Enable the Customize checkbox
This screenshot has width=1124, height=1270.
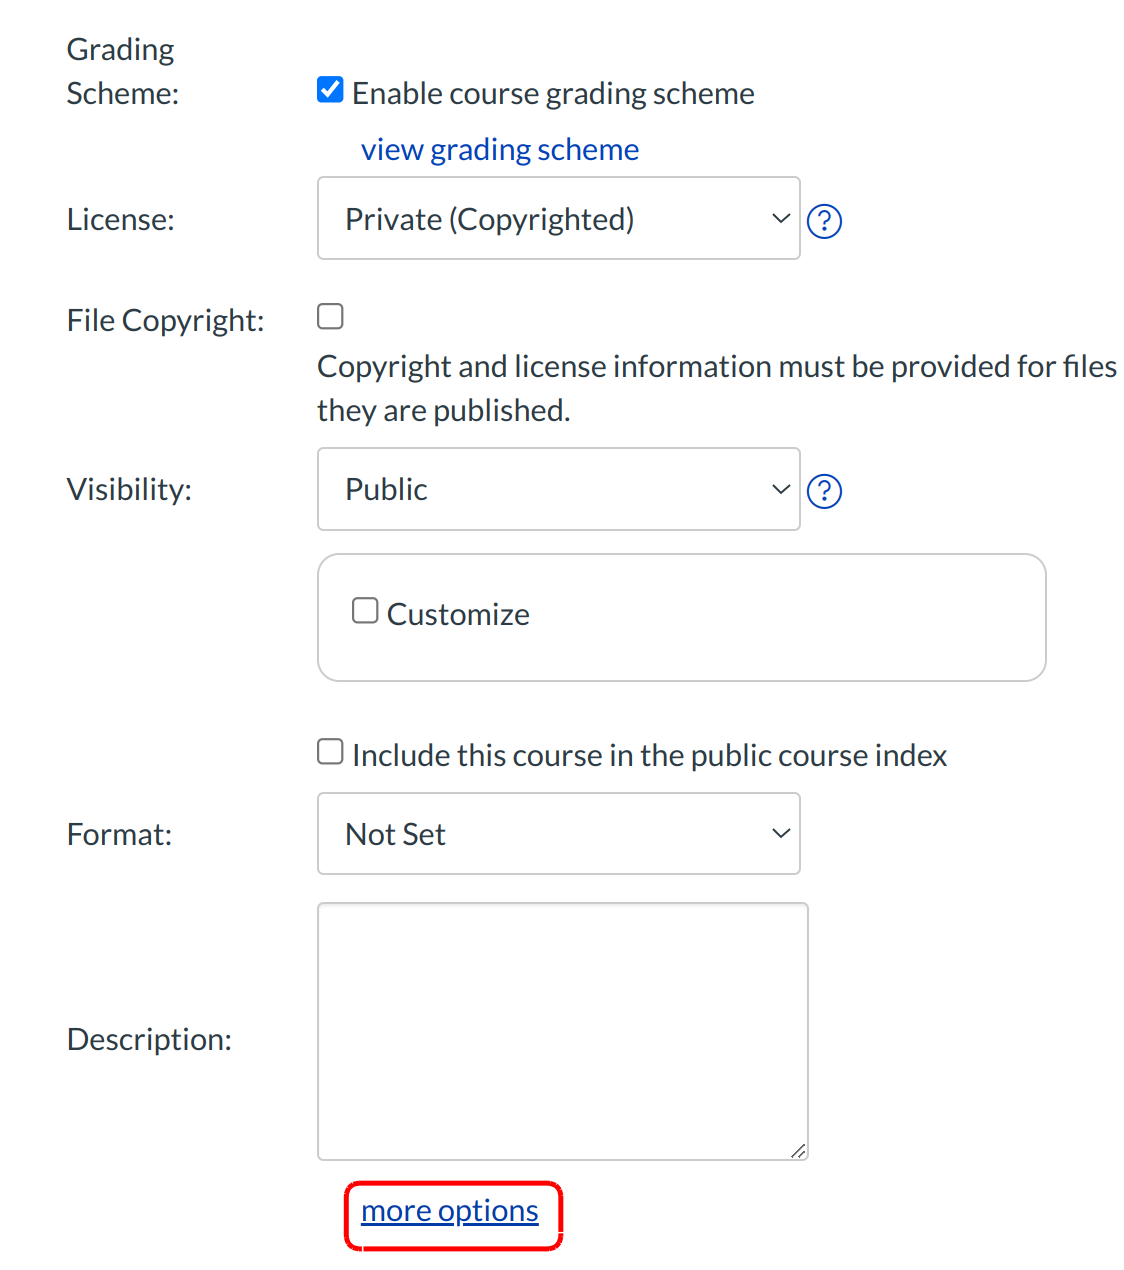(365, 611)
